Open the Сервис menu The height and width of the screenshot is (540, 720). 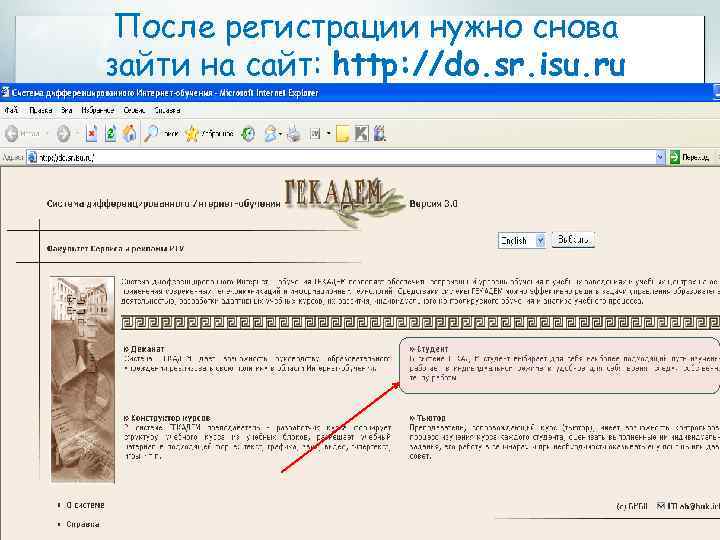pyautogui.click(x=134, y=110)
